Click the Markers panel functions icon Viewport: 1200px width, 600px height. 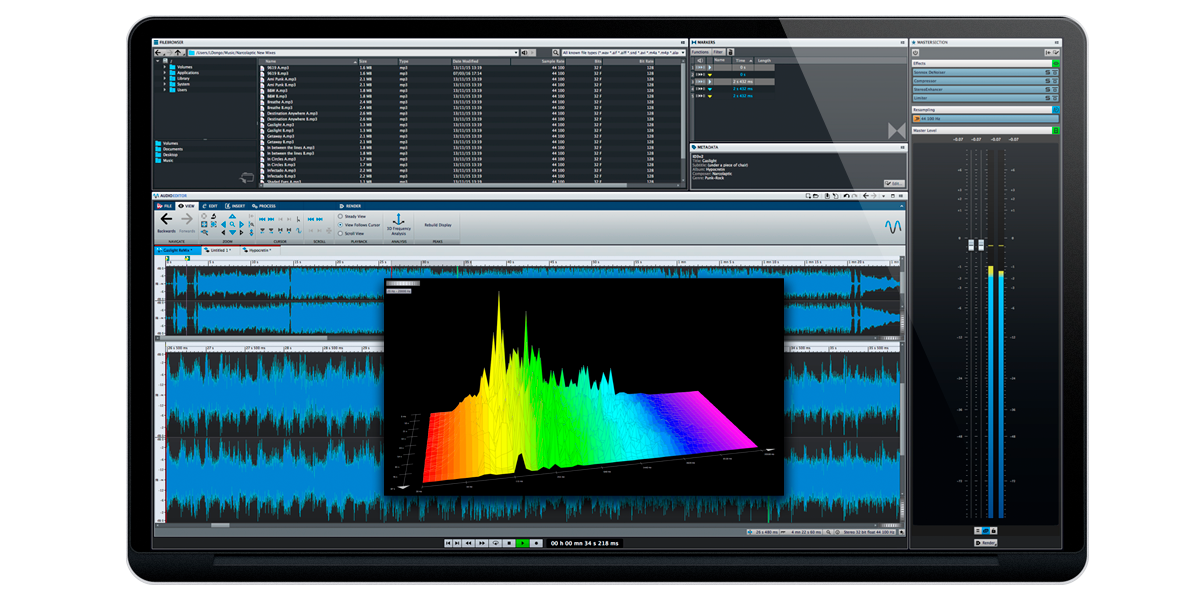[x=700, y=52]
